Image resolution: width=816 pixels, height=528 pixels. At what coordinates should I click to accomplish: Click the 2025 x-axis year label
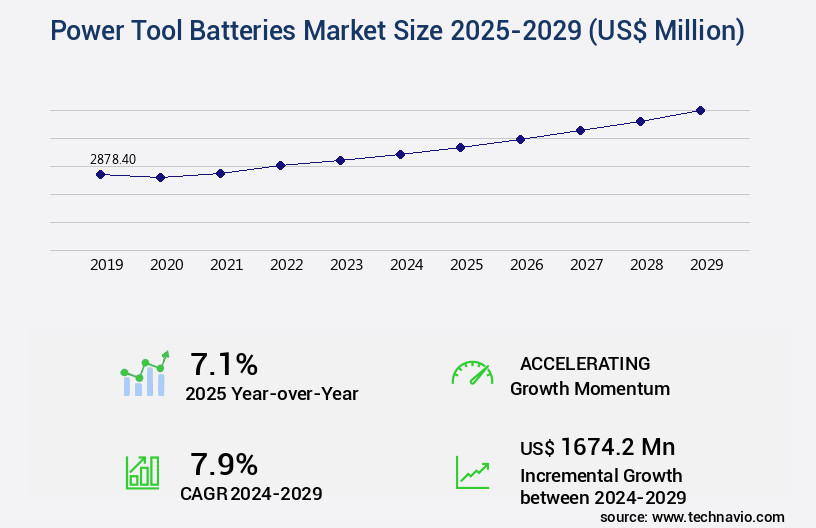[466, 265]
